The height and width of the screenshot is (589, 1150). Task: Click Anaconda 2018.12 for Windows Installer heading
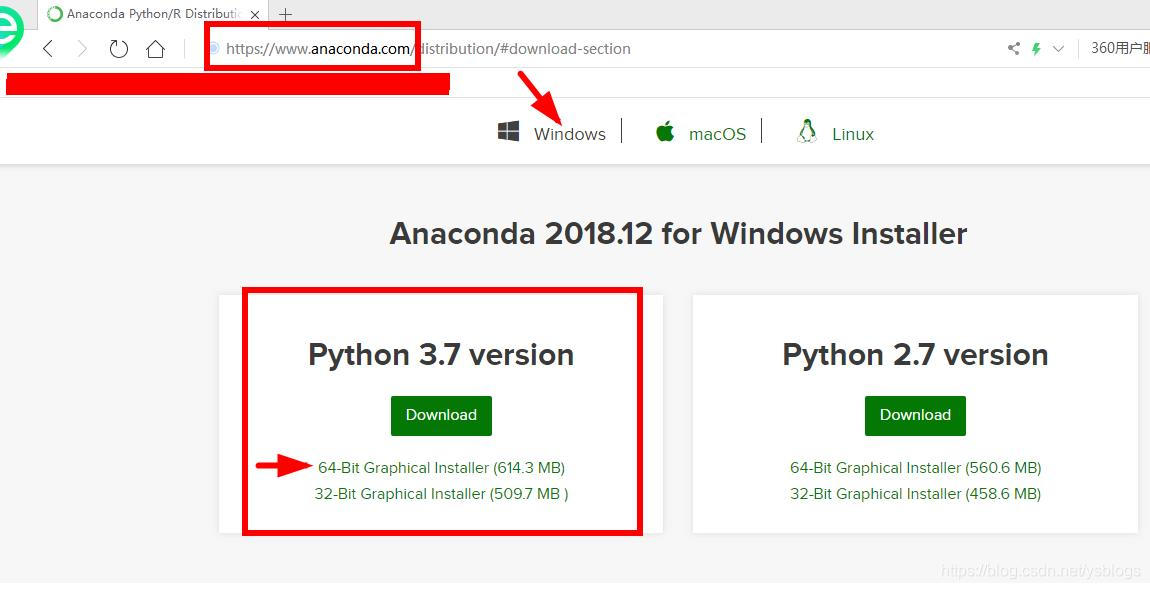coord(678,234)
